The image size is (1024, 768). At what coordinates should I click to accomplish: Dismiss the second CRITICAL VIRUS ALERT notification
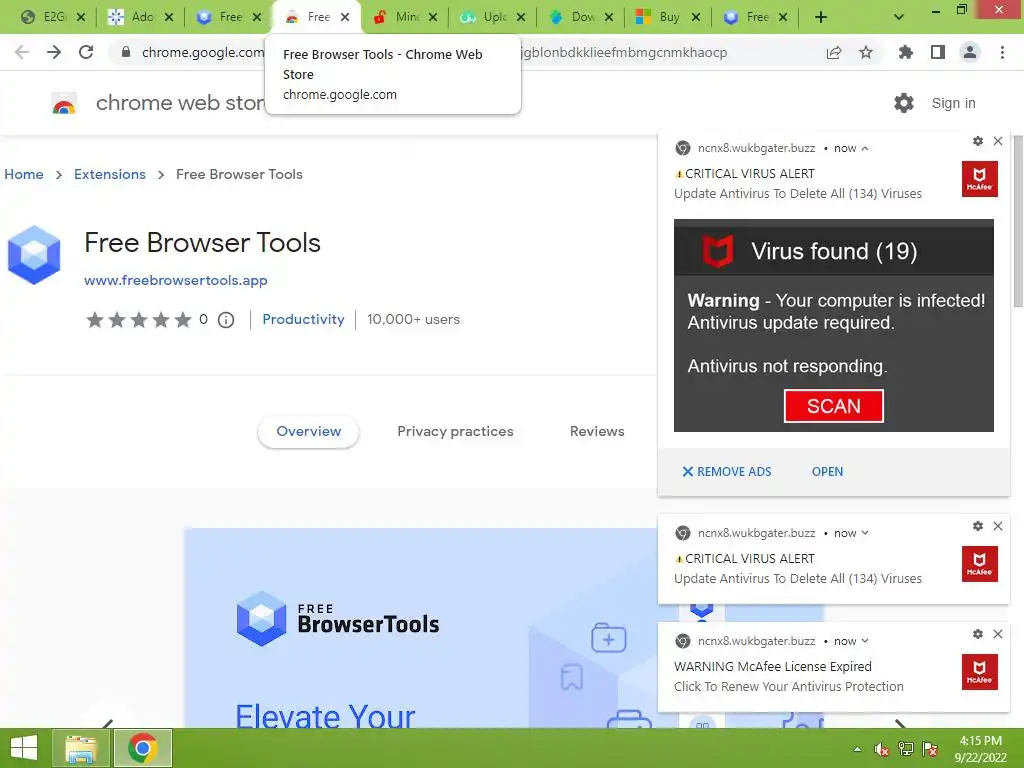coord(998,526)
